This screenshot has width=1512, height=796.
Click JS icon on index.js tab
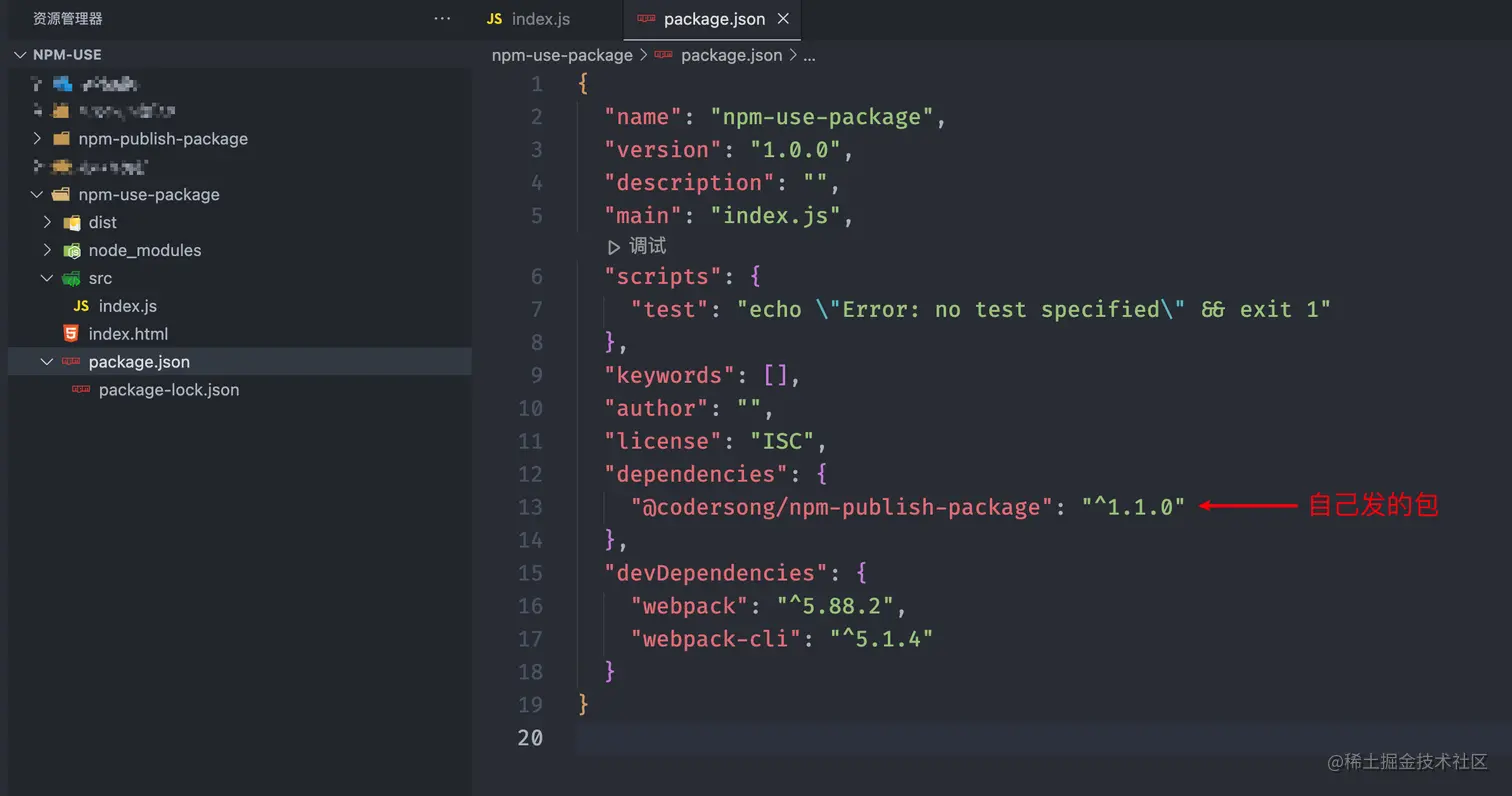pos(494,19)
